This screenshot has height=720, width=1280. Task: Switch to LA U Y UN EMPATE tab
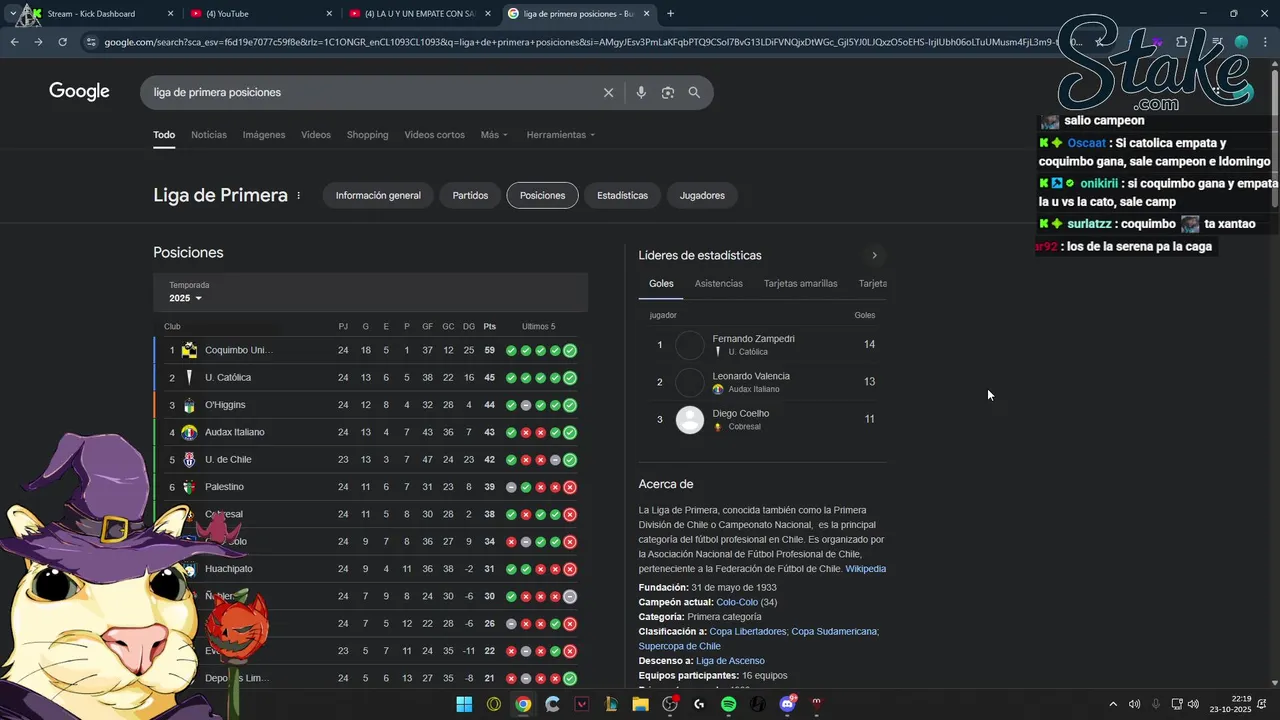(420, 14)
